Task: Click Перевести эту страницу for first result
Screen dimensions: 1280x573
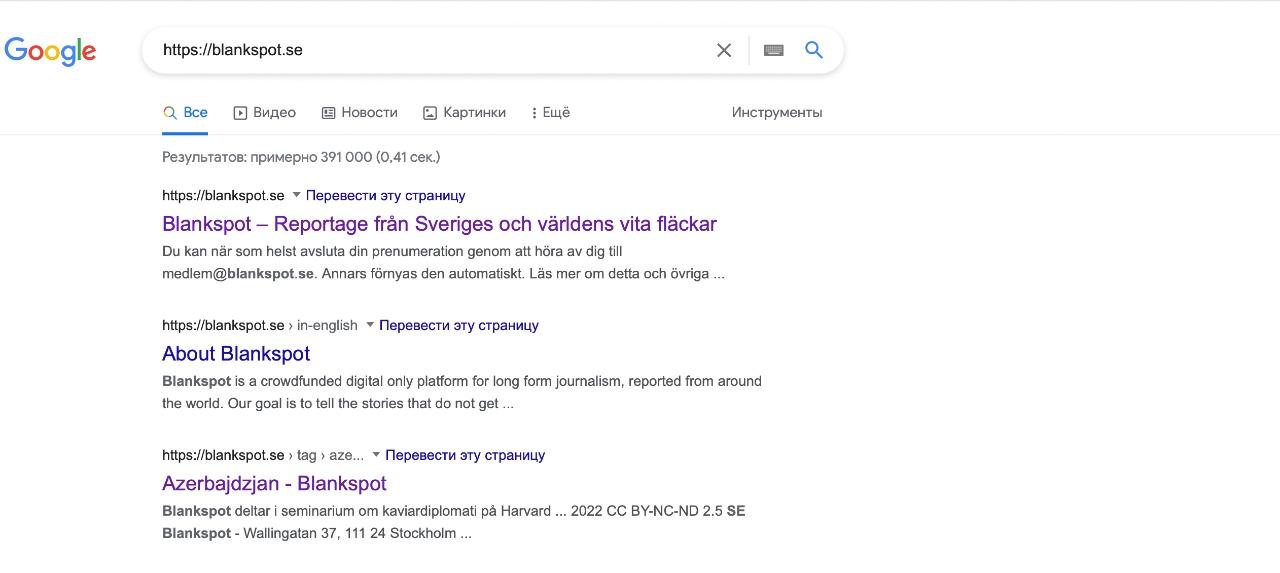Action: 385,196
